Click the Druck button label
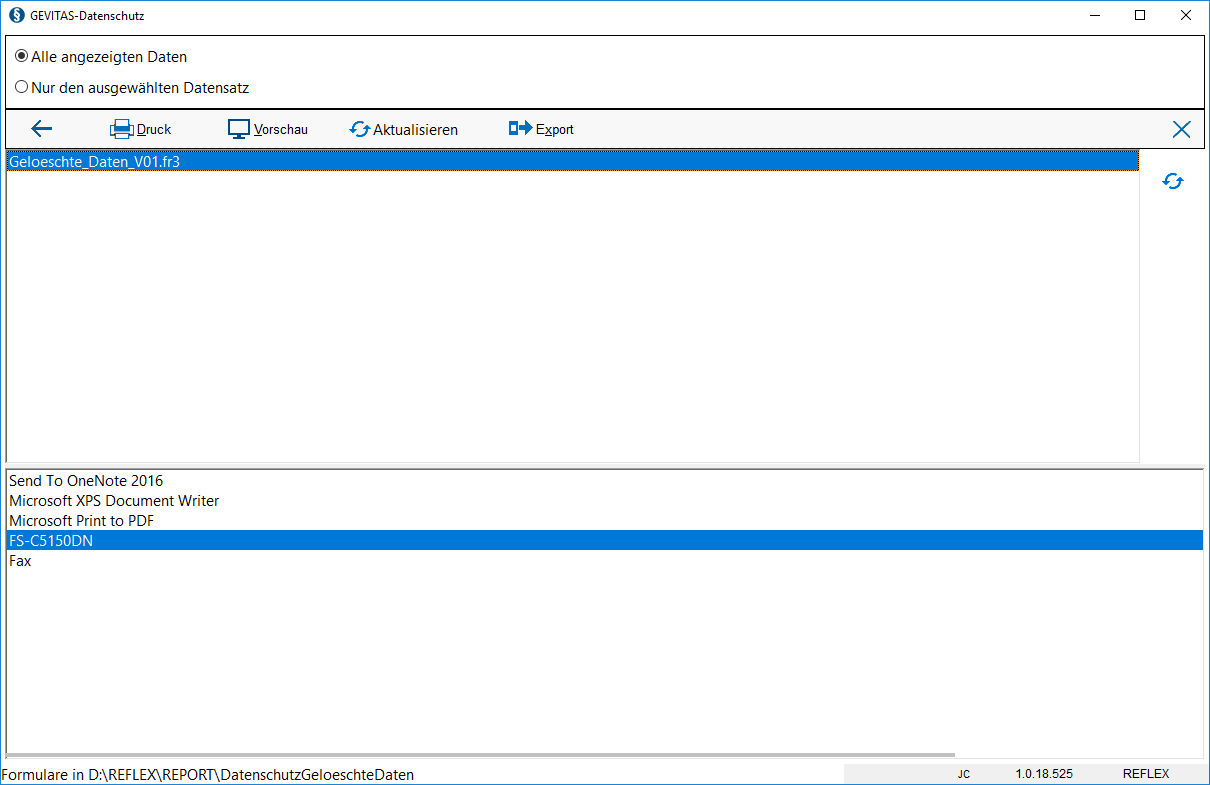 (x=154, y=130)
